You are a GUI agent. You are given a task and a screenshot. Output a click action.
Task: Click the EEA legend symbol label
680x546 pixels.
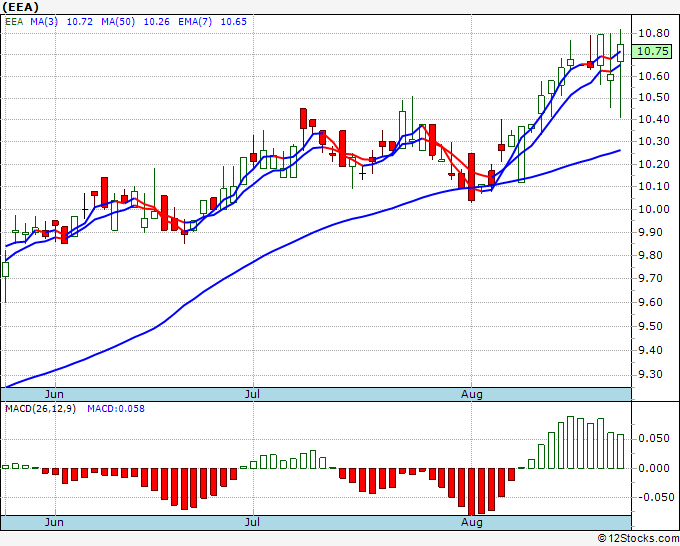tap(14, 22)
